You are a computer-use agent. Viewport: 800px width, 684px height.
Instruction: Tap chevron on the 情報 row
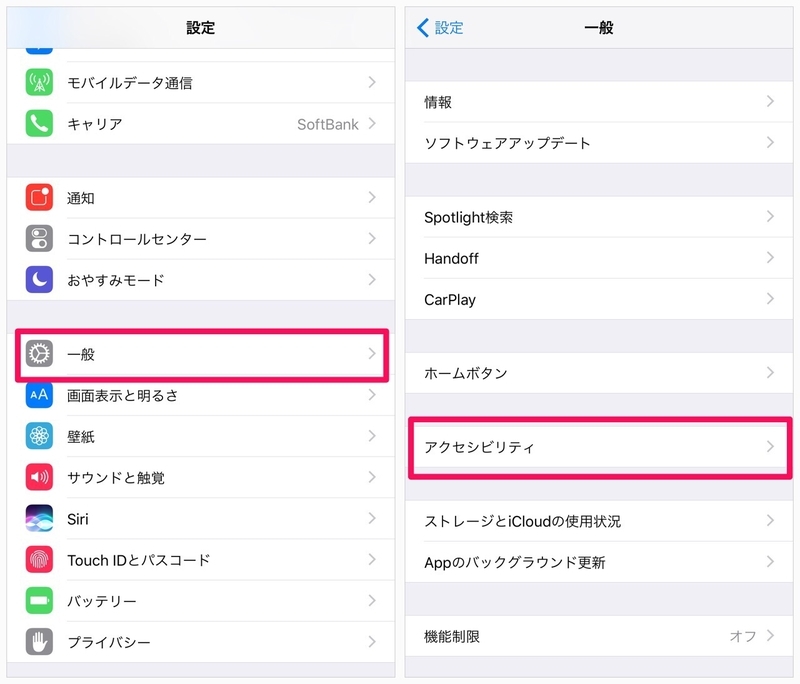(x=770, y=102)
